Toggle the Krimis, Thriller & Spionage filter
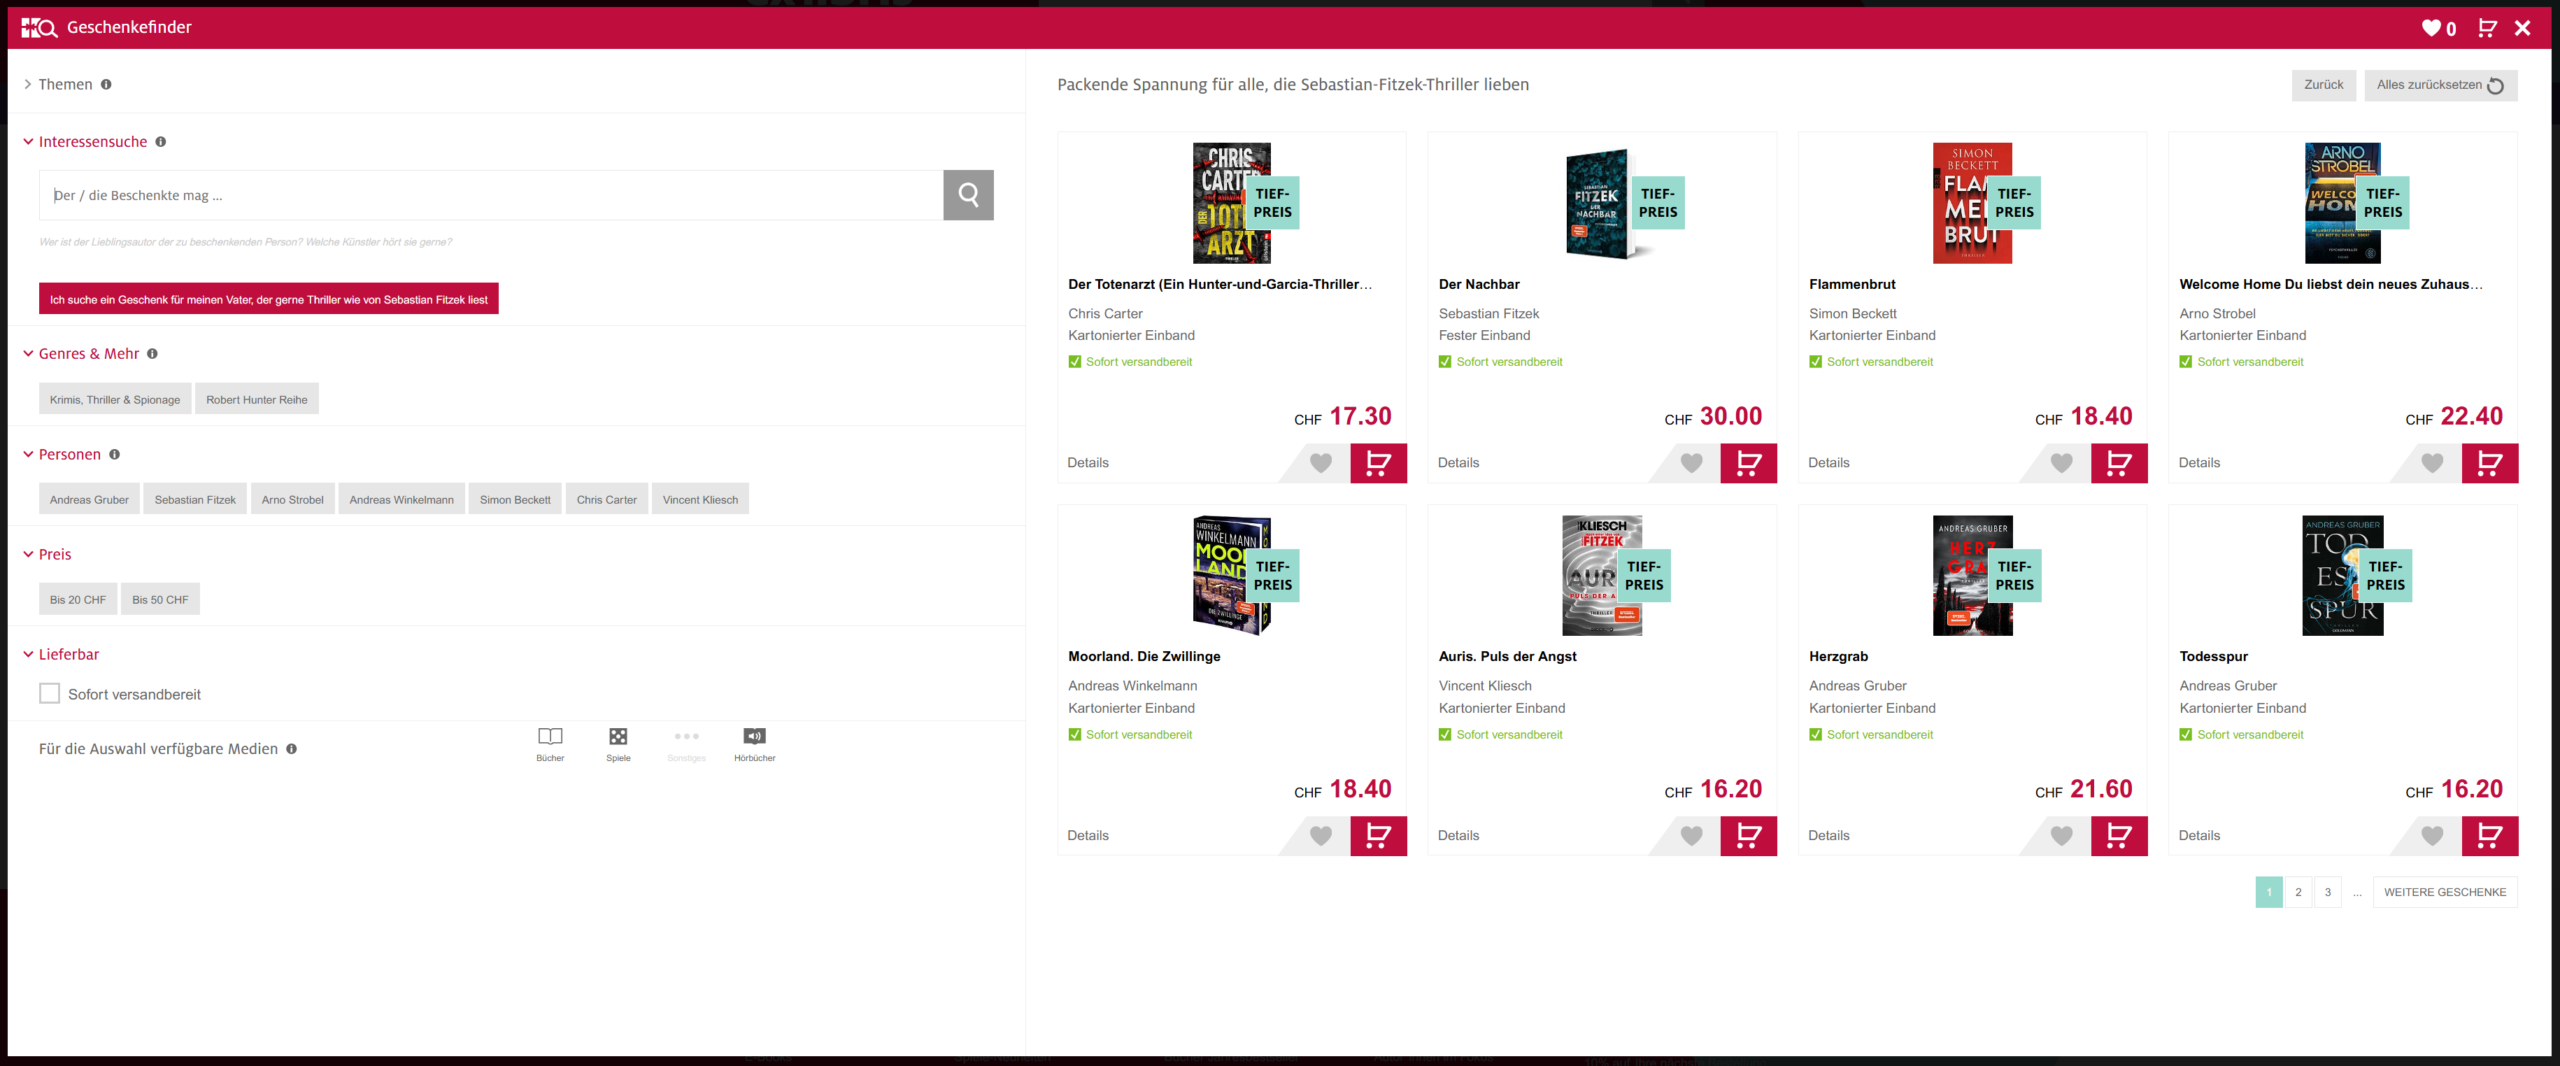The height and width of the screenshot is (1066, 2560). tap(115, 399)
